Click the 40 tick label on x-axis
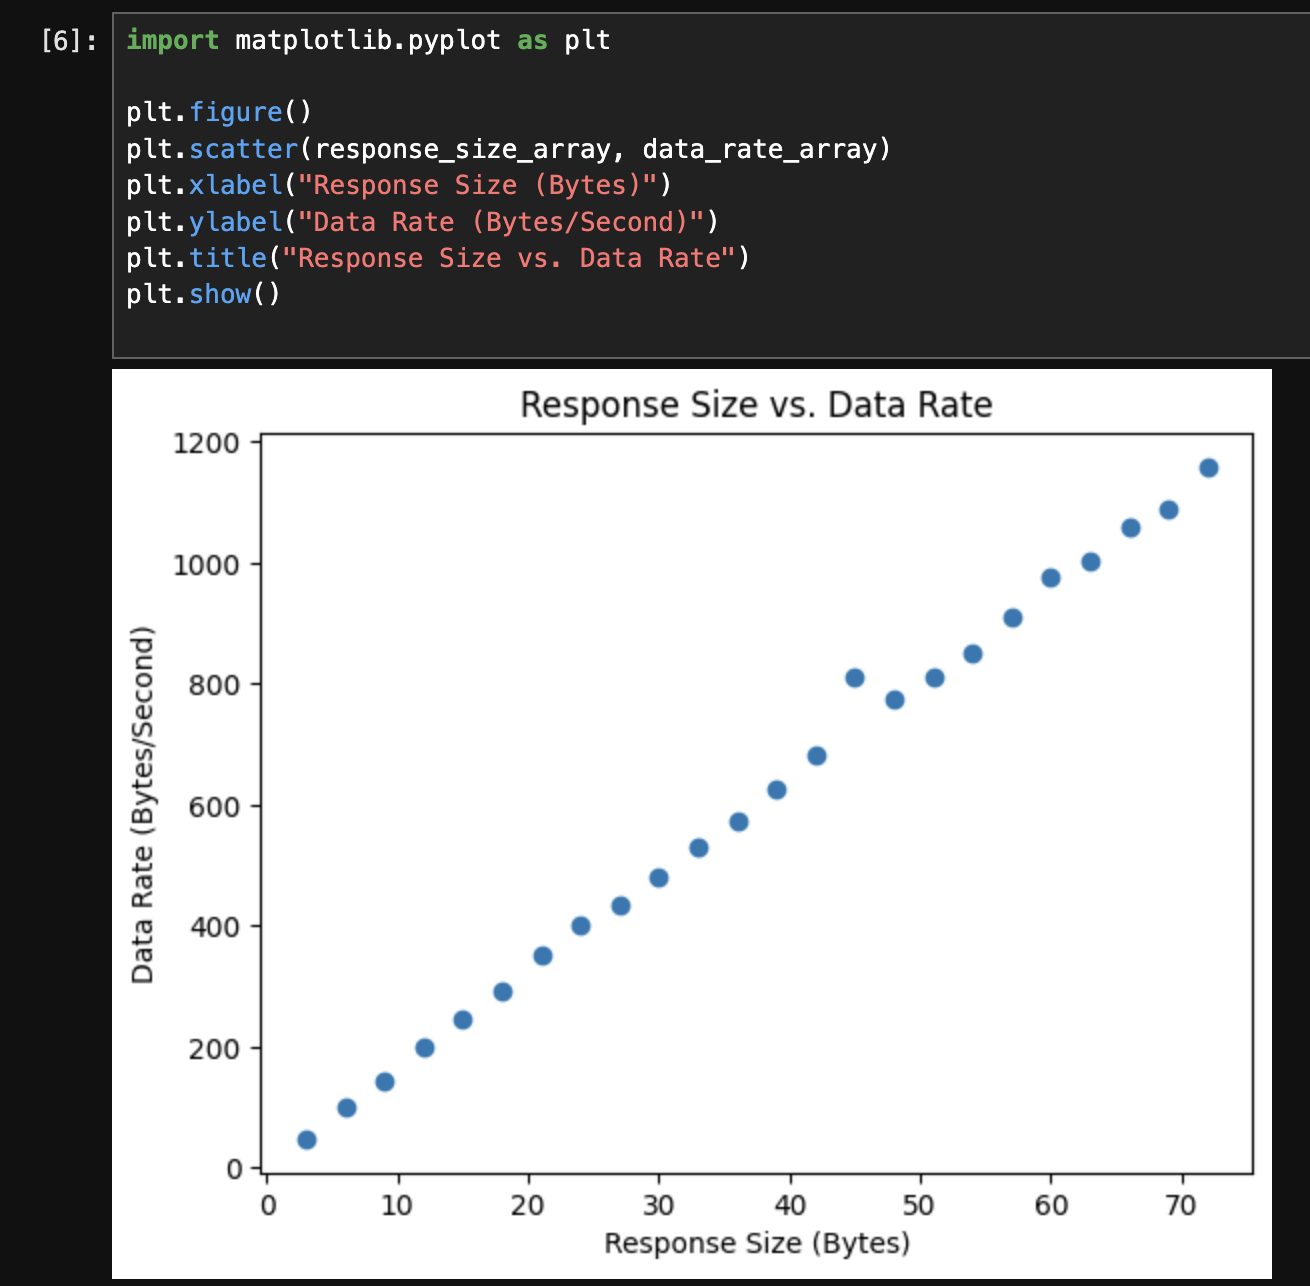 tap(790, 1205)
